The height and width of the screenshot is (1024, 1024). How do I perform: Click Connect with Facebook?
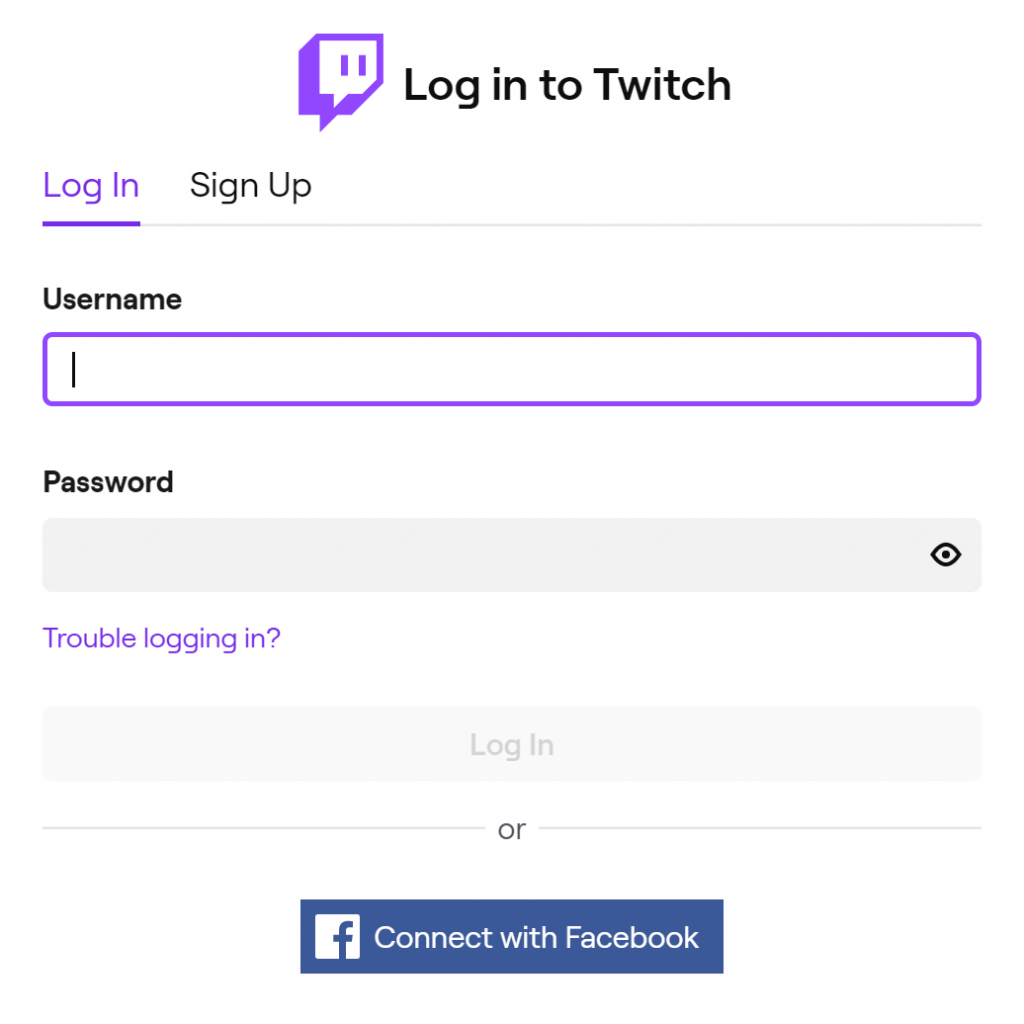point(511,936)
